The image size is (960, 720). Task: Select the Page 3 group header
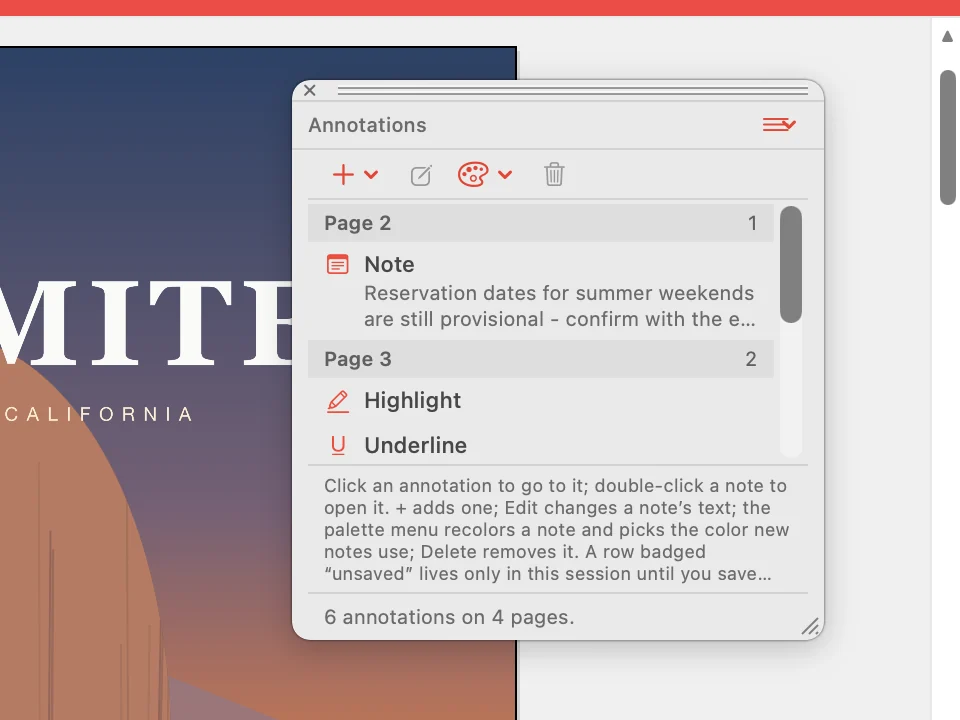(x=541, y=359)
